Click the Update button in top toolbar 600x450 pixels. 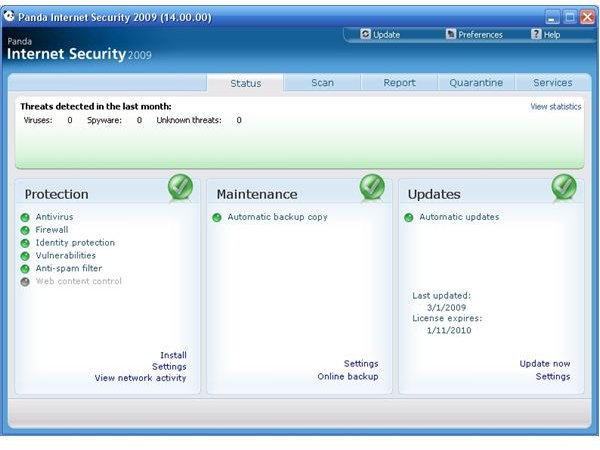(x=380, y=34)
